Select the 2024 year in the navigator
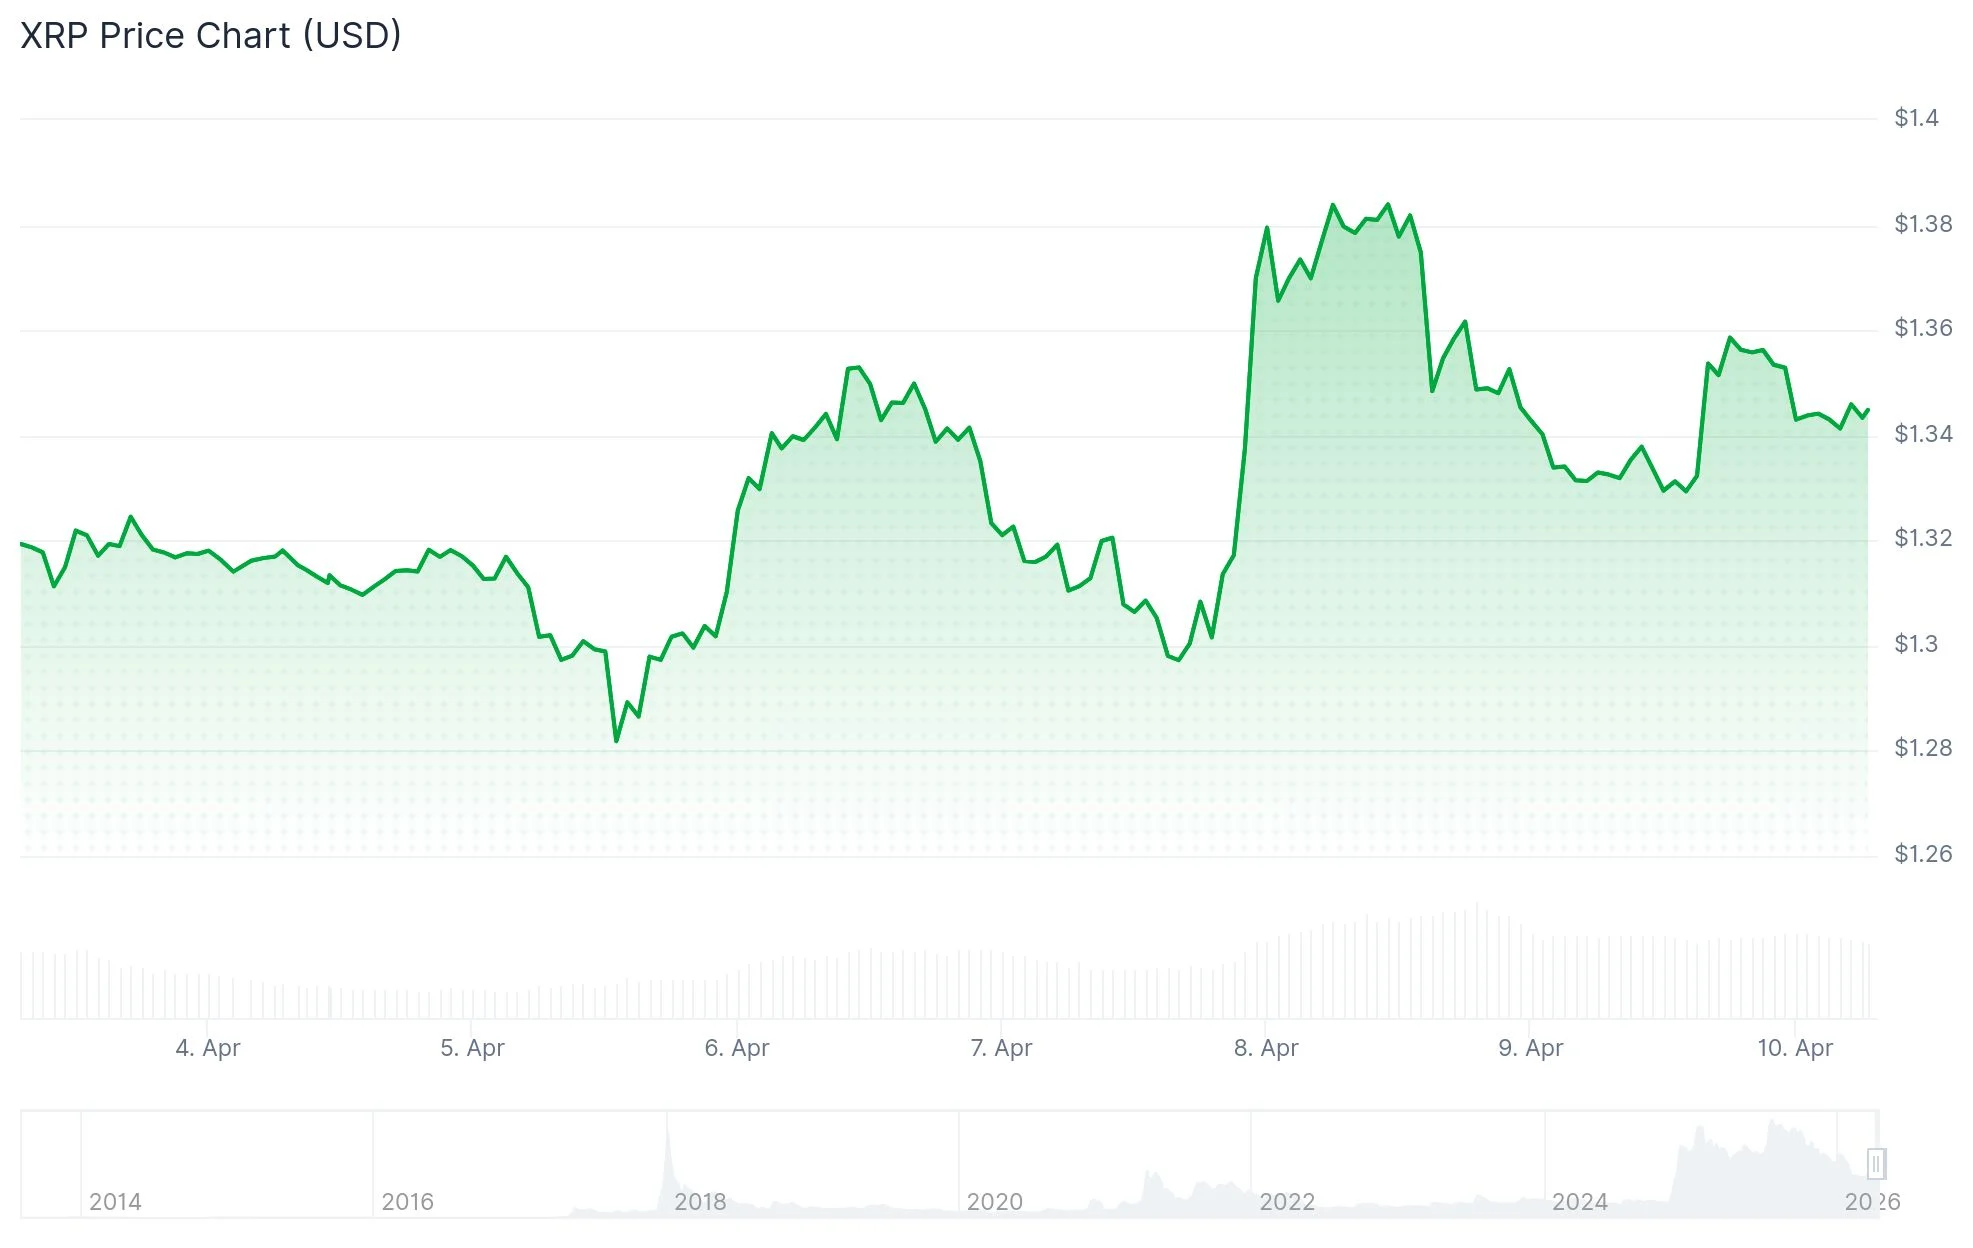This screenshot has height=1248, width=1973. point(1580,1202)
